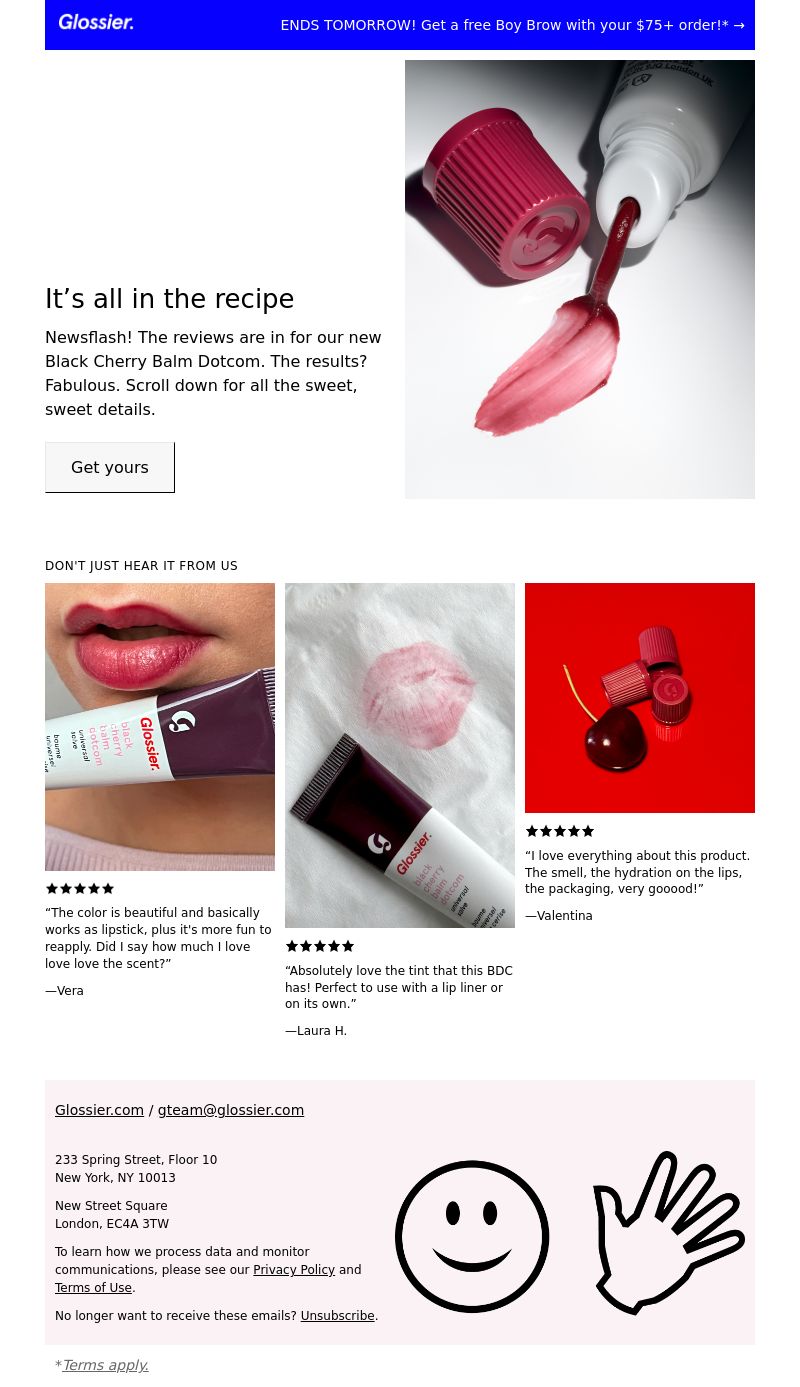Click the Get yours button
The width and height of the screenshot is (800, 1387).
pos(110,467)
